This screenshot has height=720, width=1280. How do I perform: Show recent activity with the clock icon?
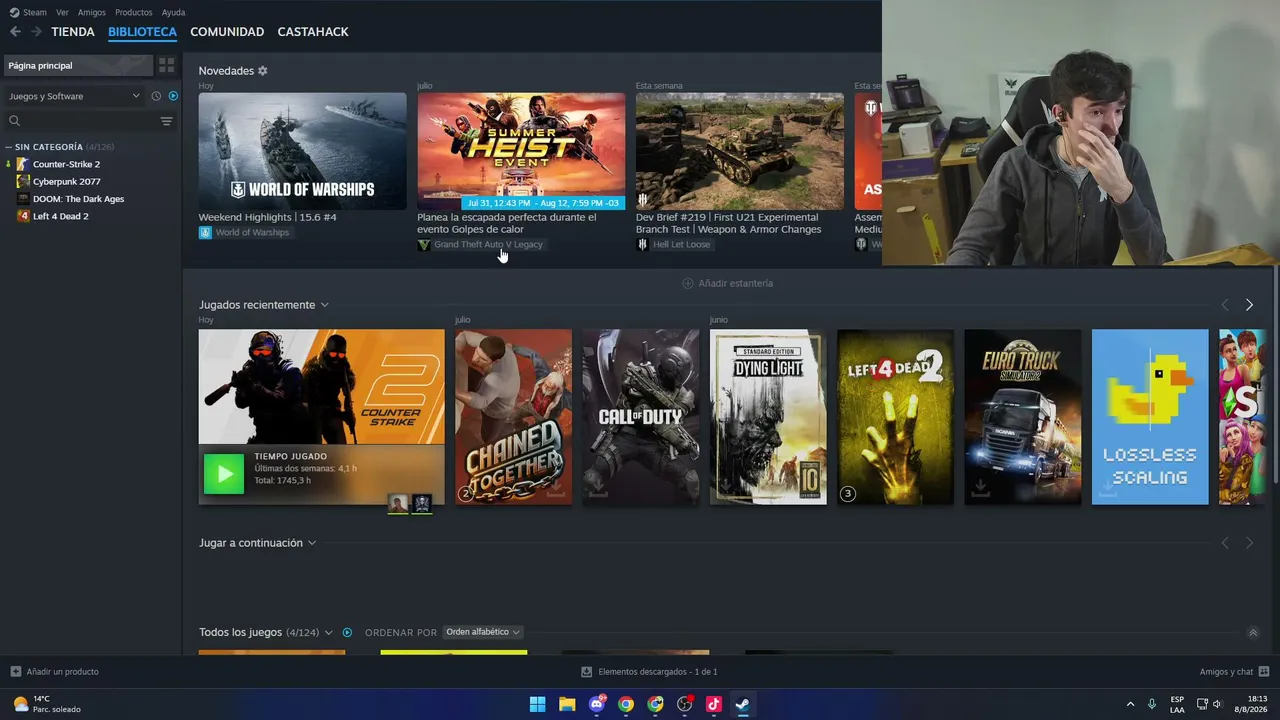pos(156,96)
